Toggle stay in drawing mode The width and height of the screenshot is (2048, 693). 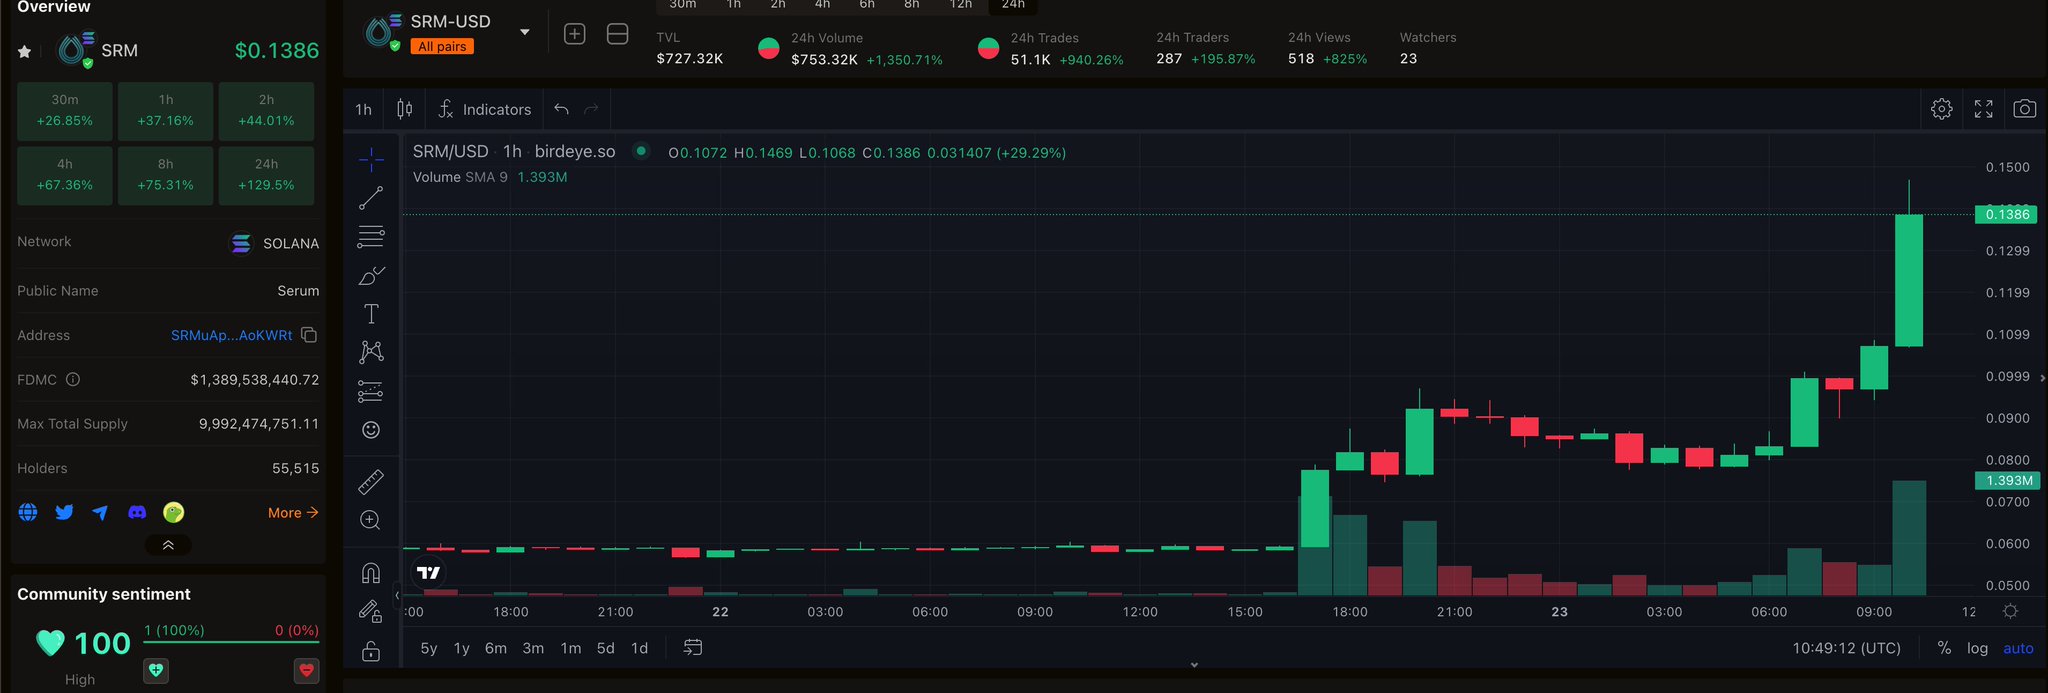371,612
